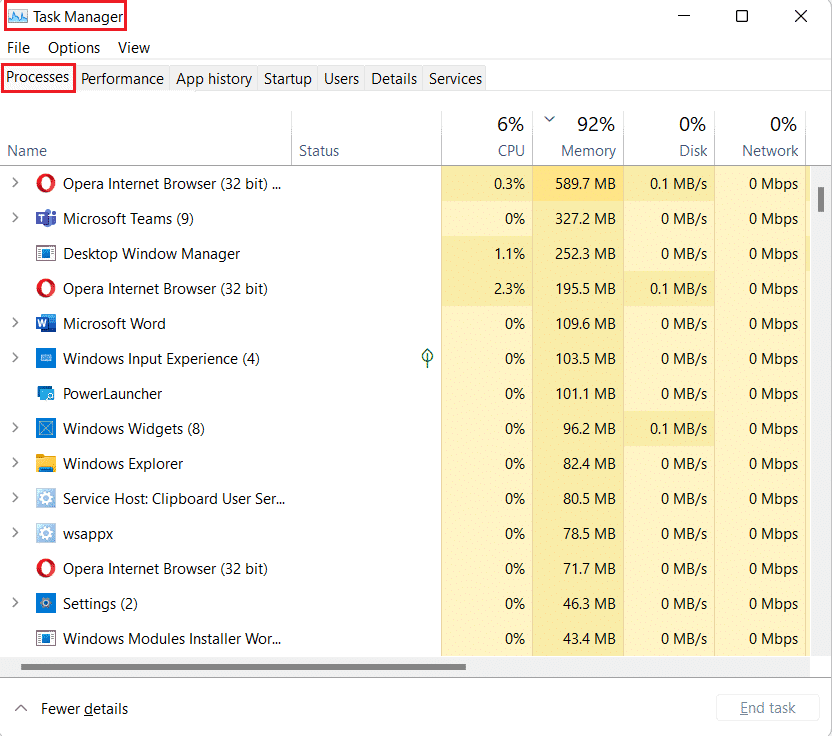Click the Opera Internet Browser process icon

coord(44,184)
